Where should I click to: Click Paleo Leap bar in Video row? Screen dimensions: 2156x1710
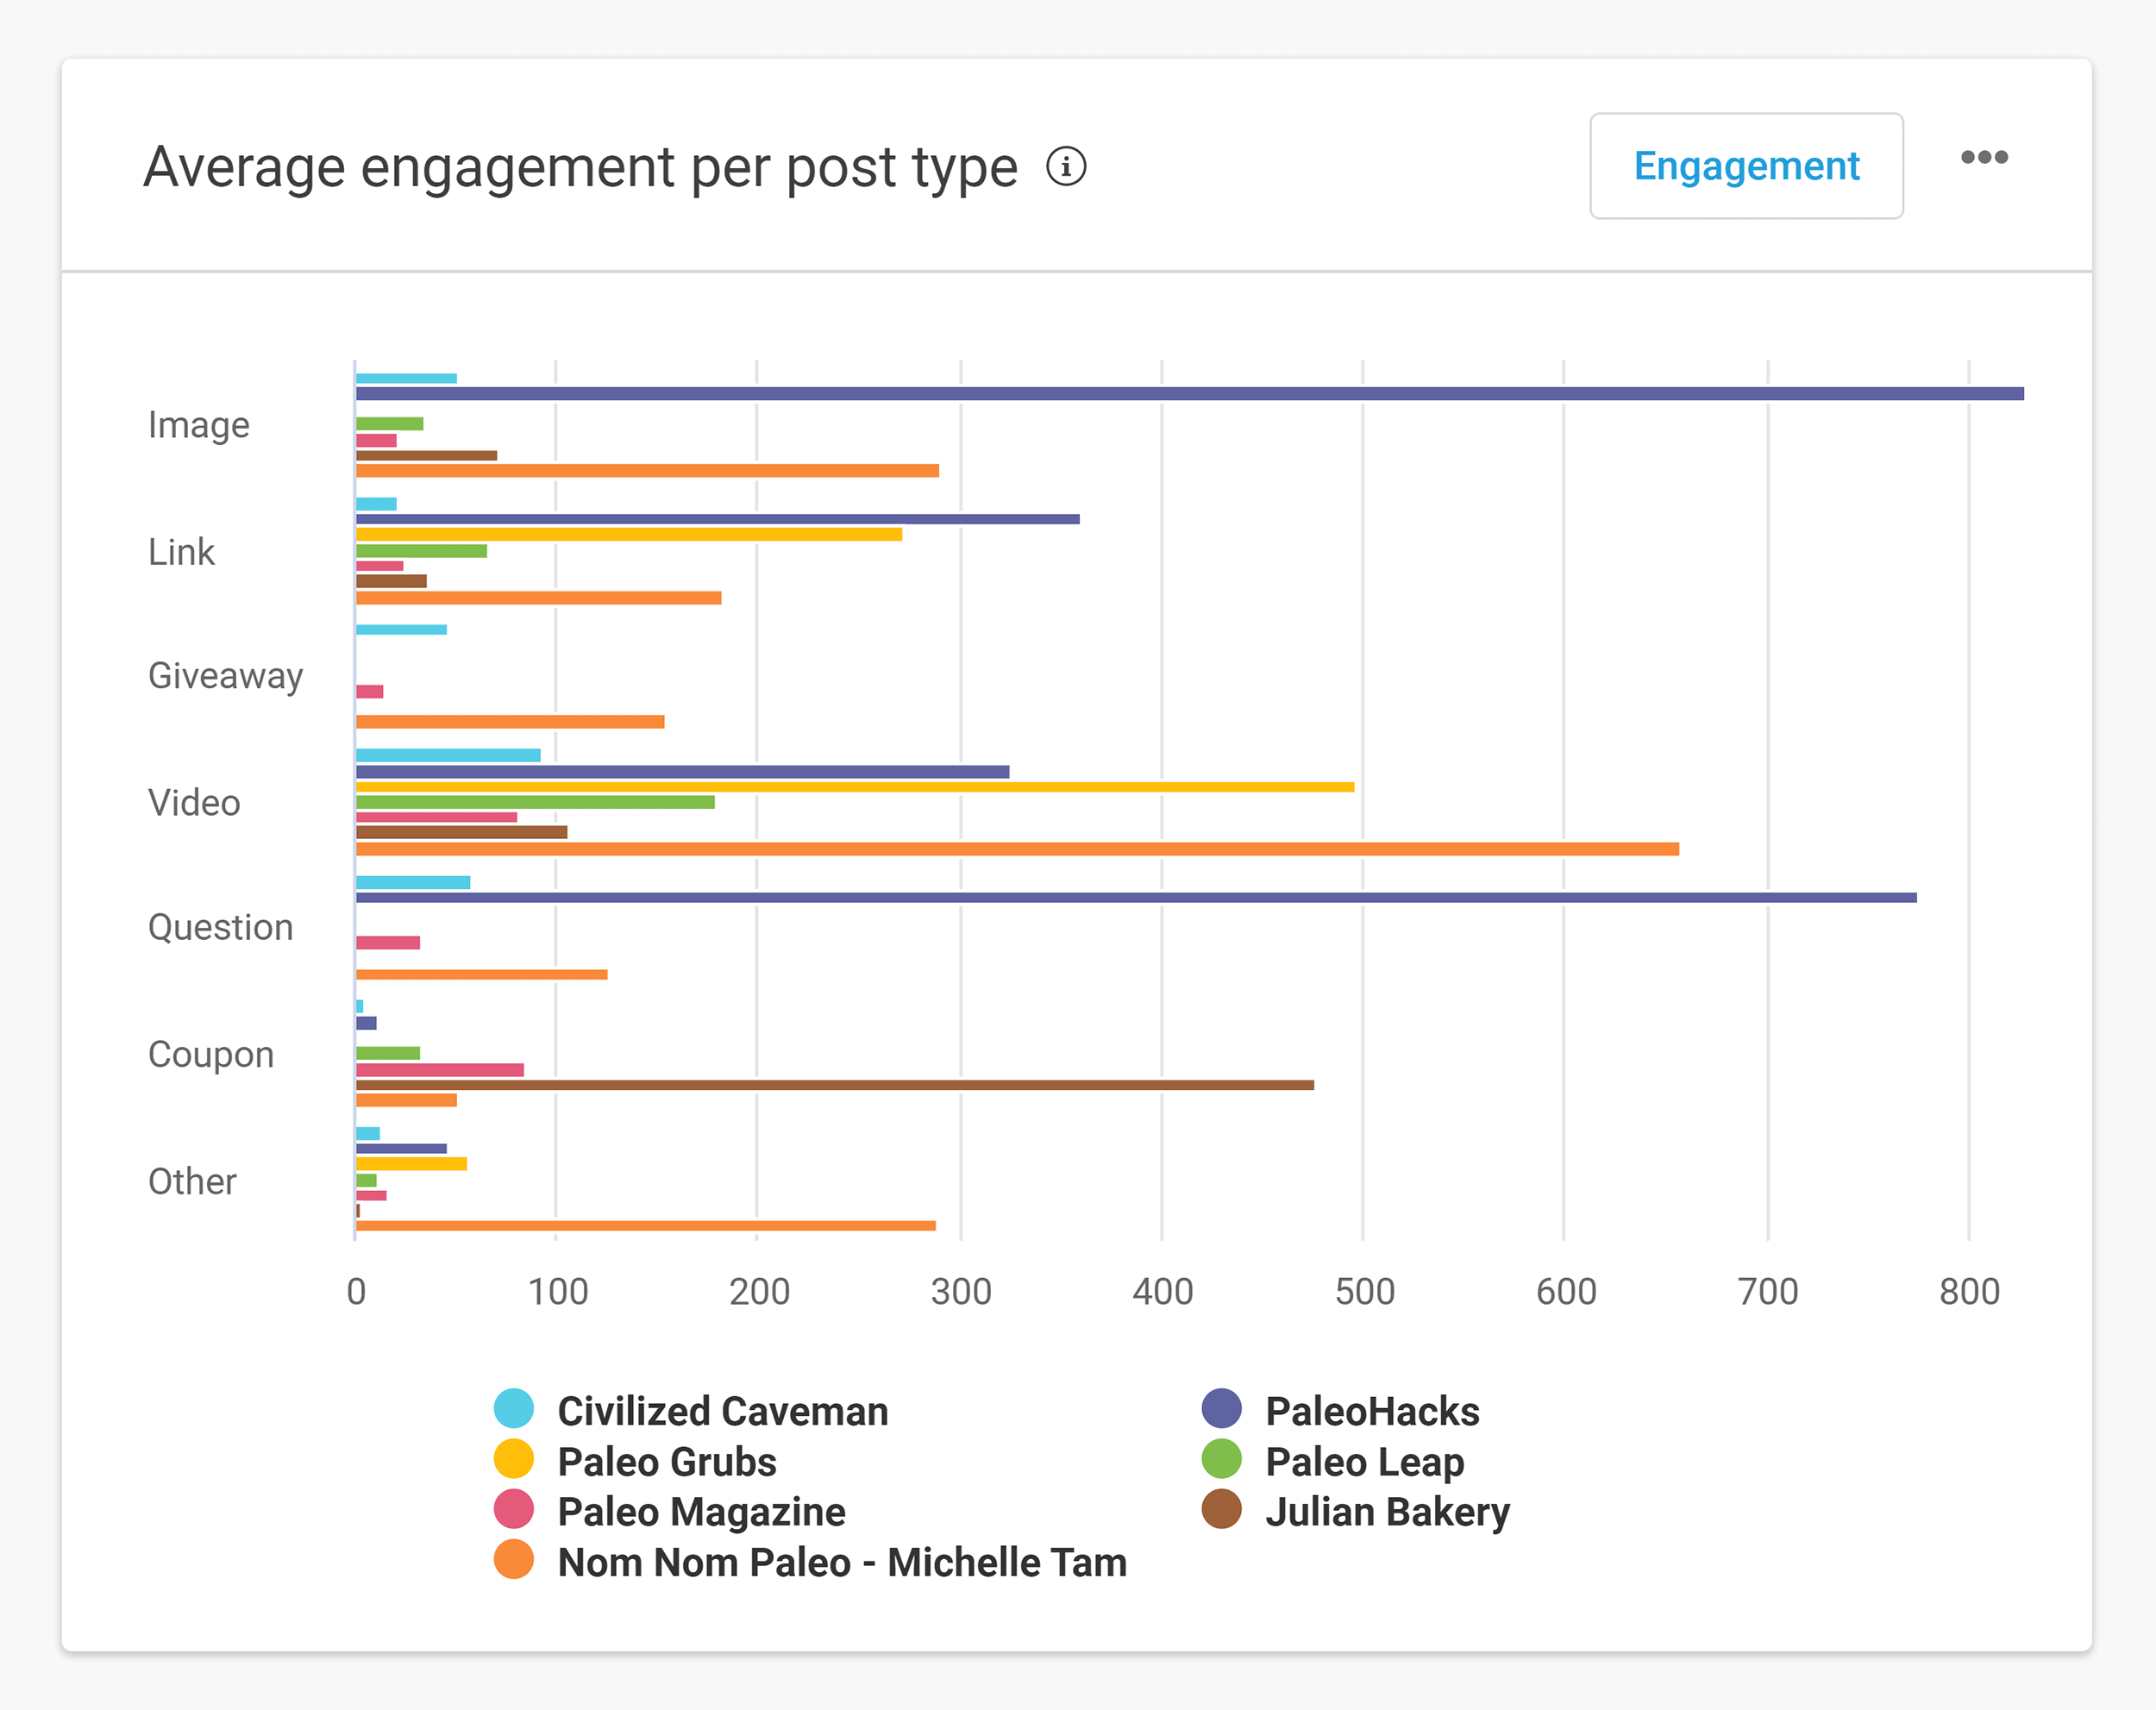click(x=535, y=802)
